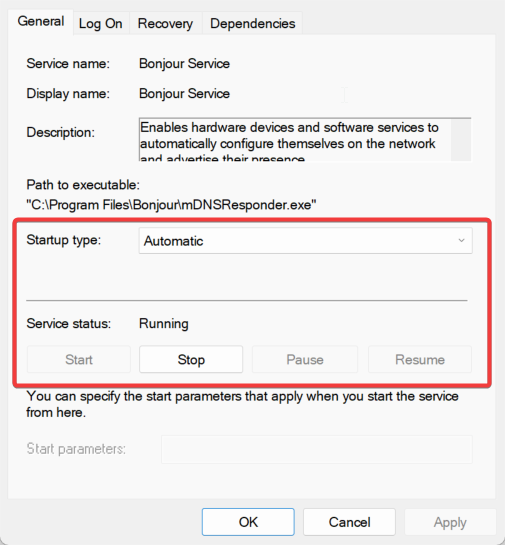
Task: Open the Log On tab
Action: coord(100,24)
